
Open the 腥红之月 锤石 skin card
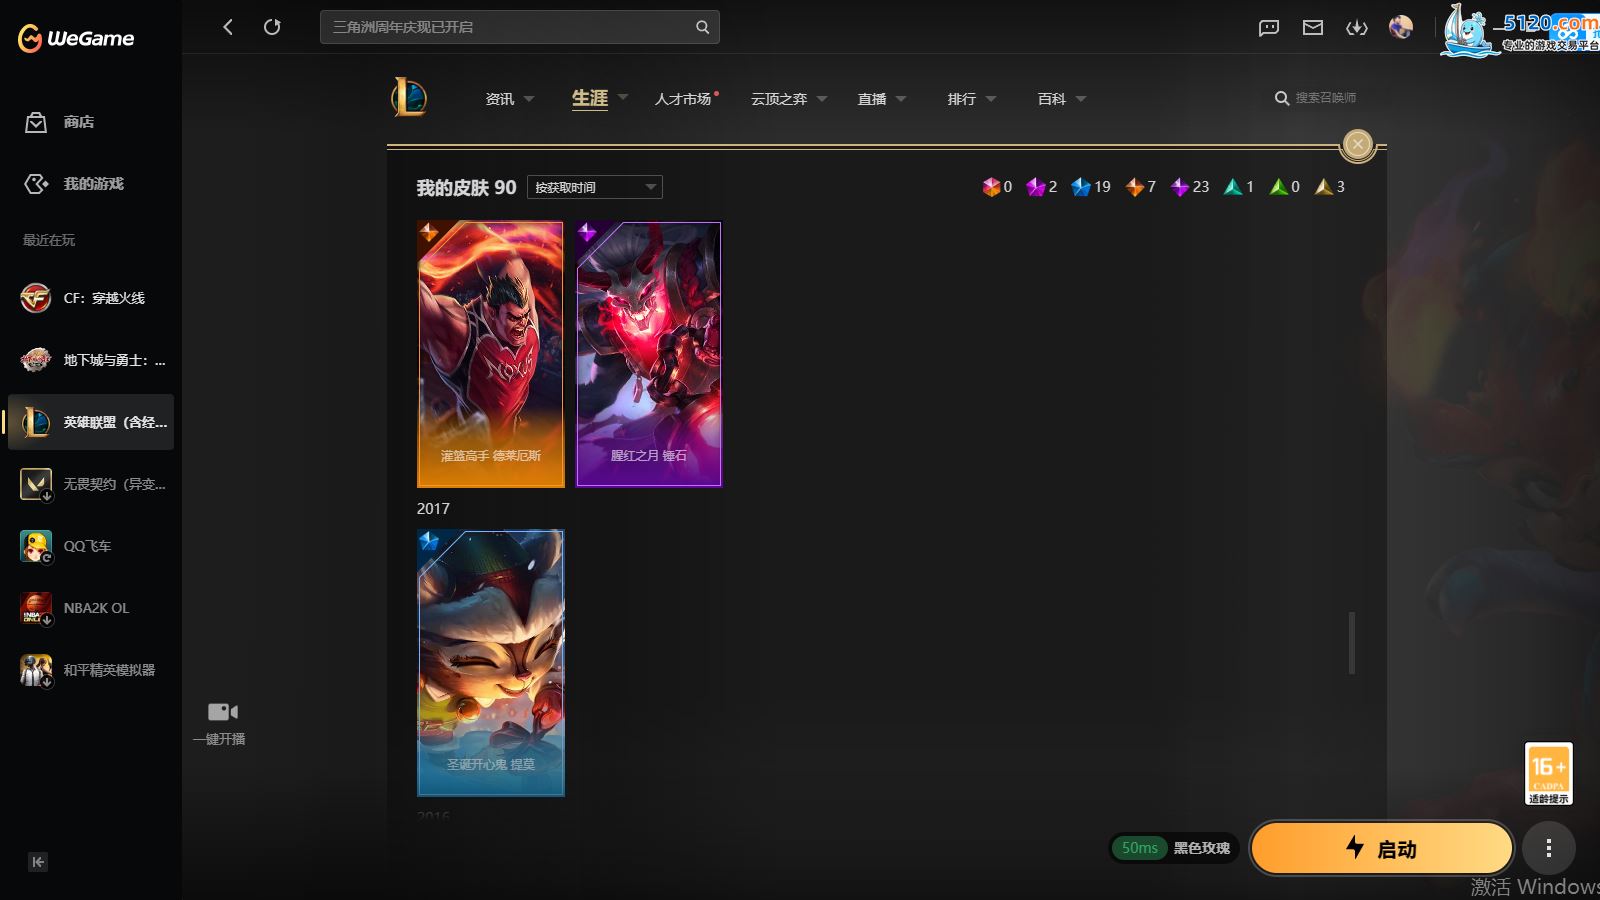649,354
